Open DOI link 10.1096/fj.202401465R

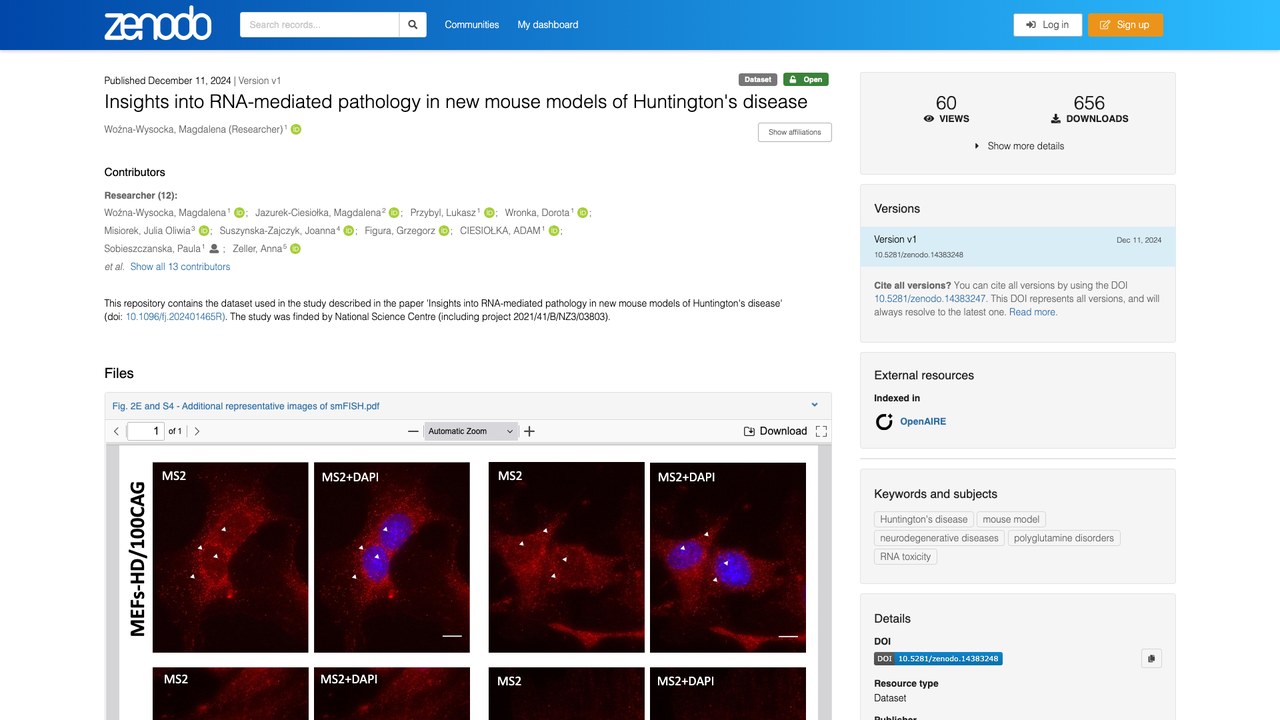point(175,317)
